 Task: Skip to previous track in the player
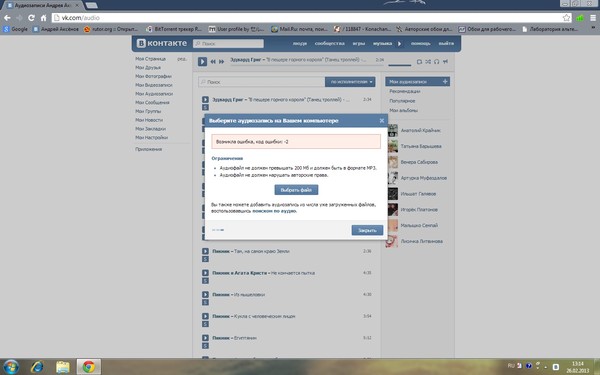coord(213,61)
